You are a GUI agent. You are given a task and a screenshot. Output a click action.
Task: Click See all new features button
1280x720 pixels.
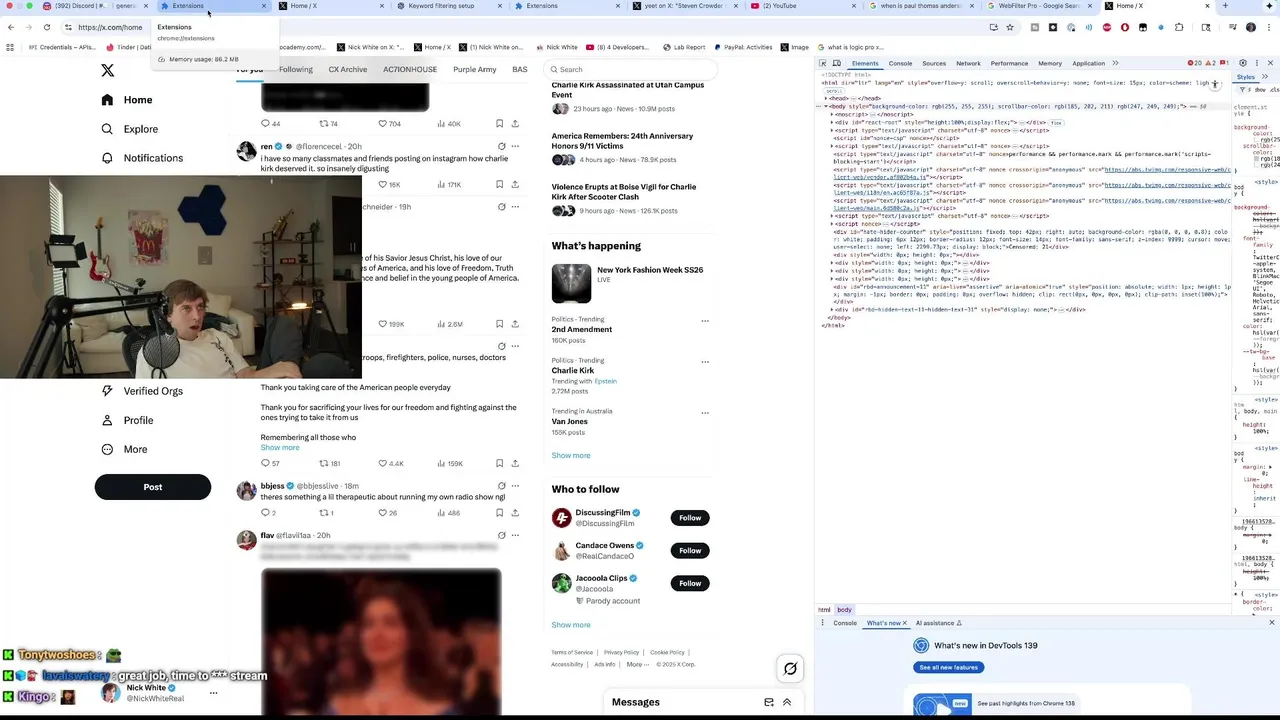(948, 667)
